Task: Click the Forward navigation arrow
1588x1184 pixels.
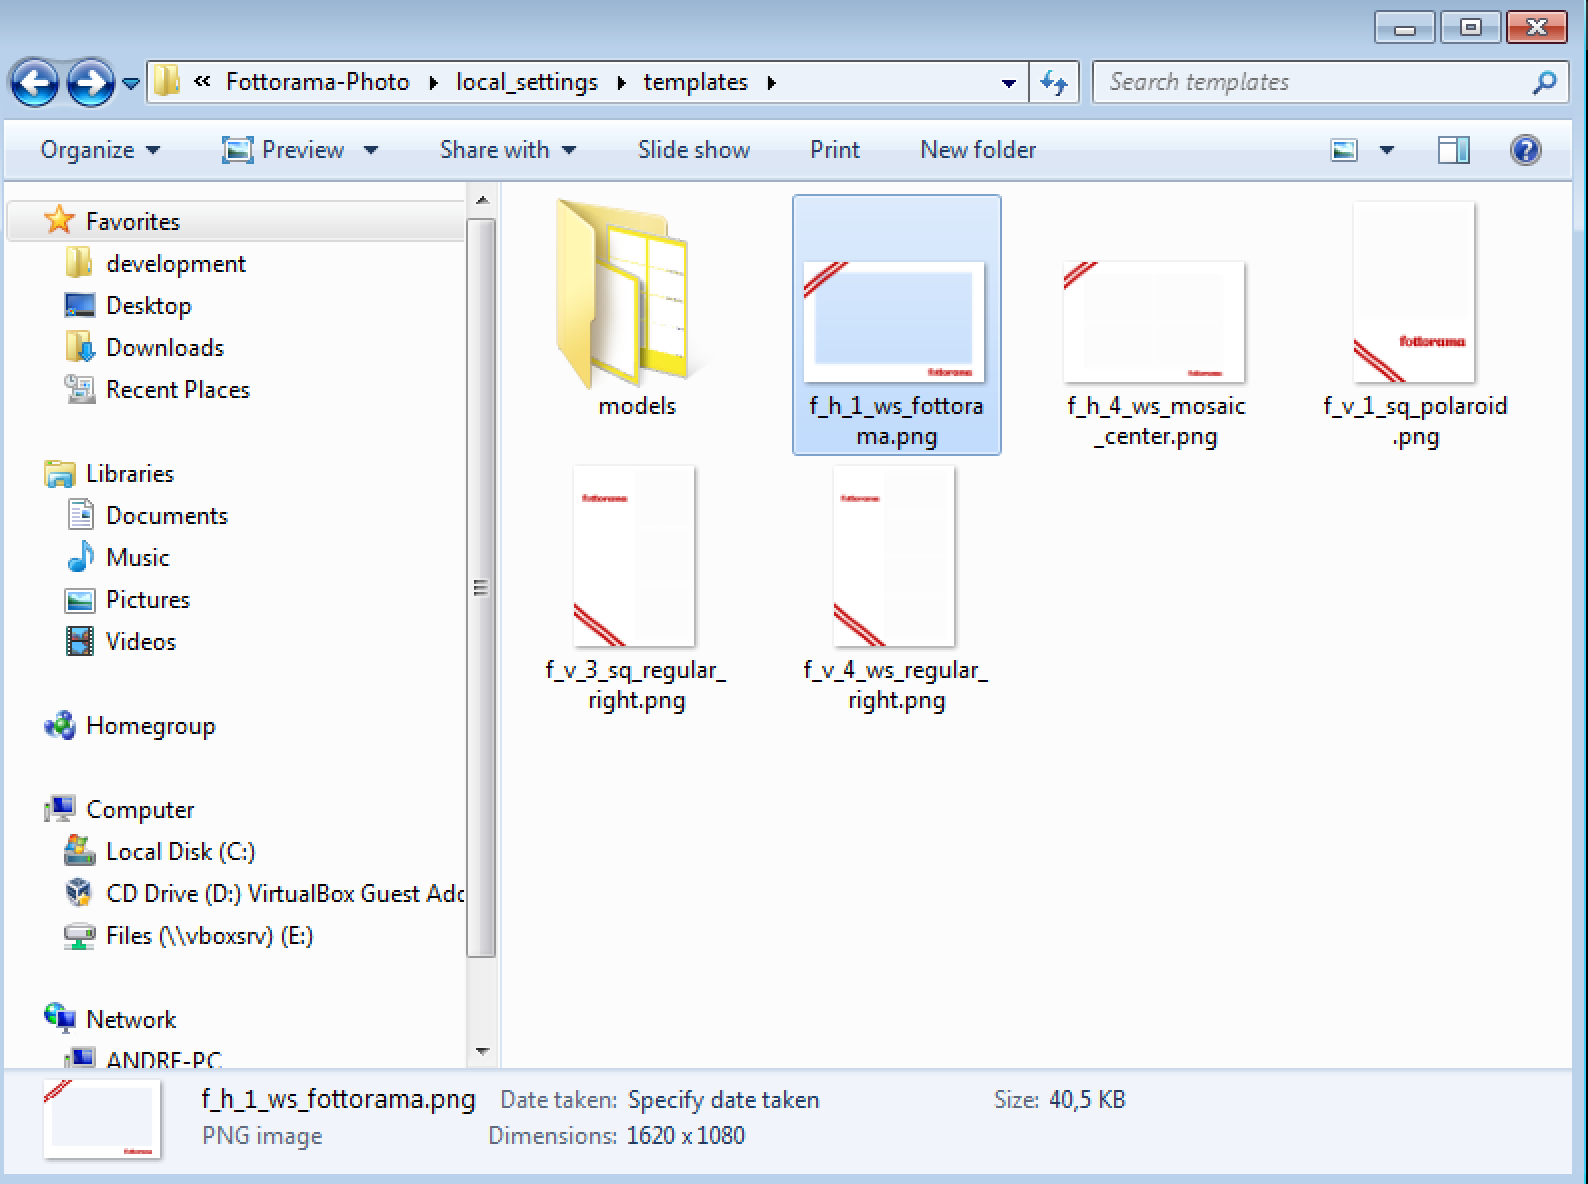Action: click(90, 83)
